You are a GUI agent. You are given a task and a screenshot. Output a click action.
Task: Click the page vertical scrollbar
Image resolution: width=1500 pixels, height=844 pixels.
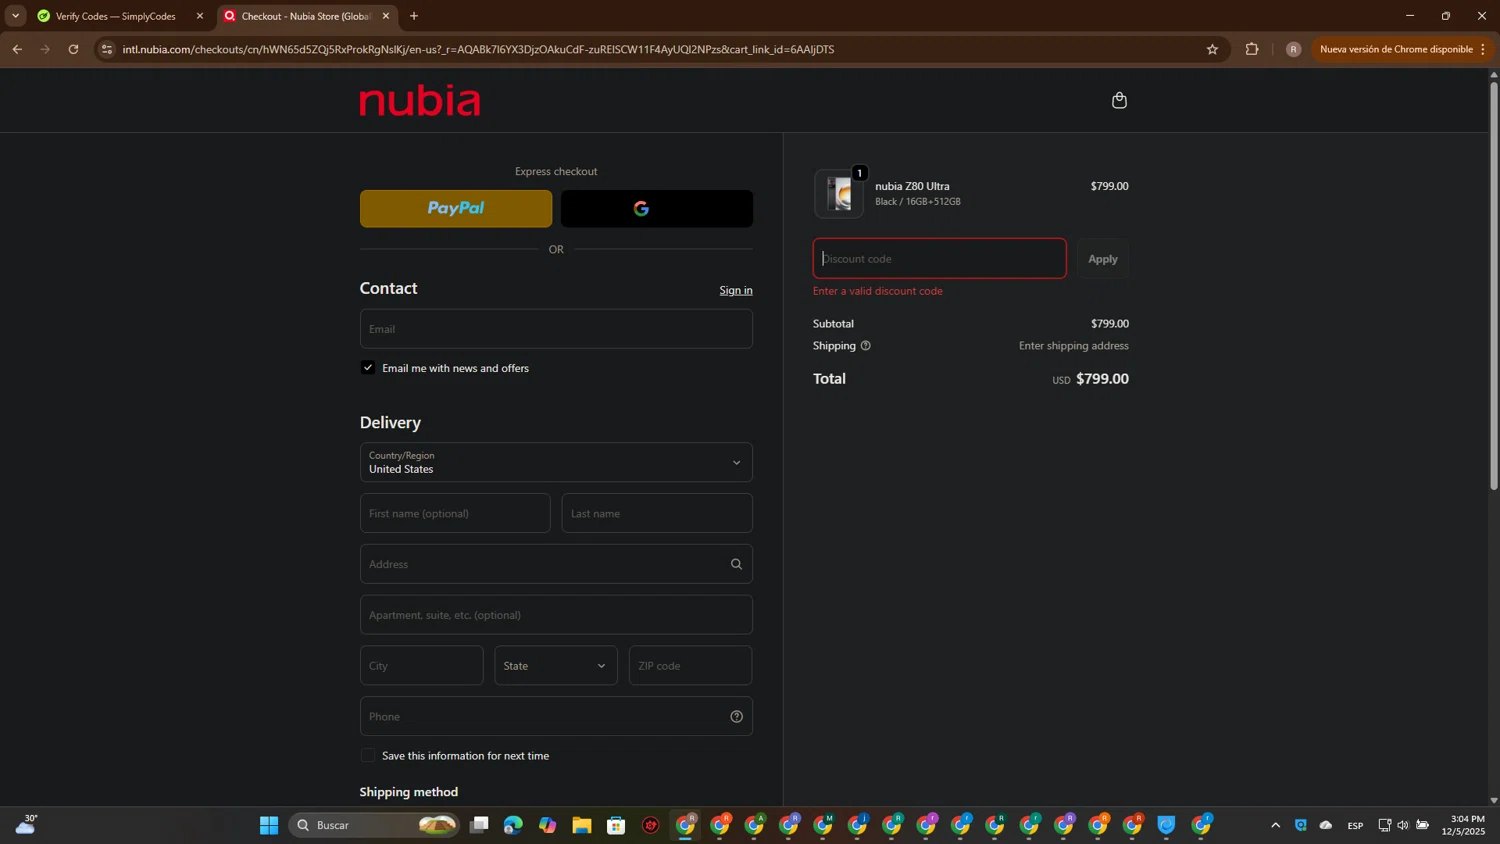[x=1494, y=285]
